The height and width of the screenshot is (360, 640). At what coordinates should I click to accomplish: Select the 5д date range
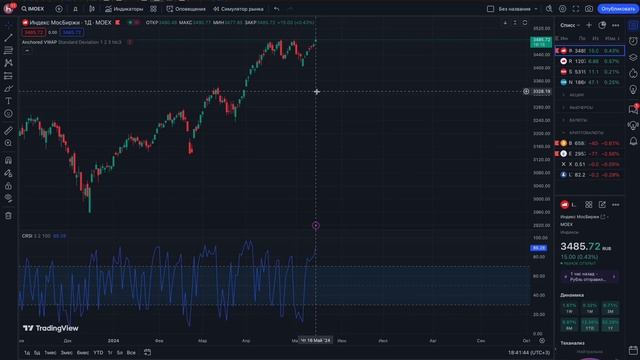coord(37,353)
